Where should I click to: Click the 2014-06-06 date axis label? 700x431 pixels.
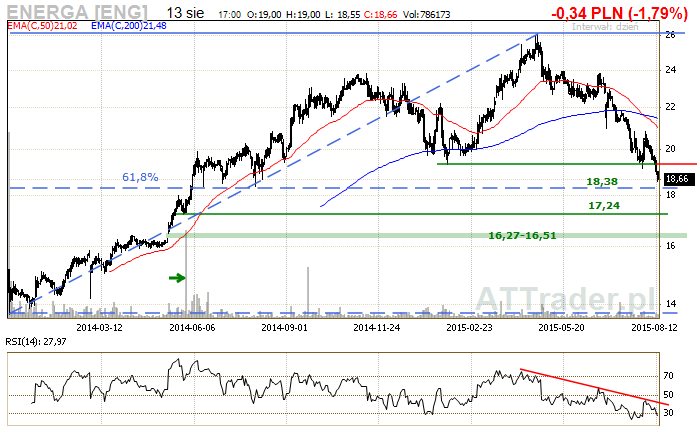point(192,327)
